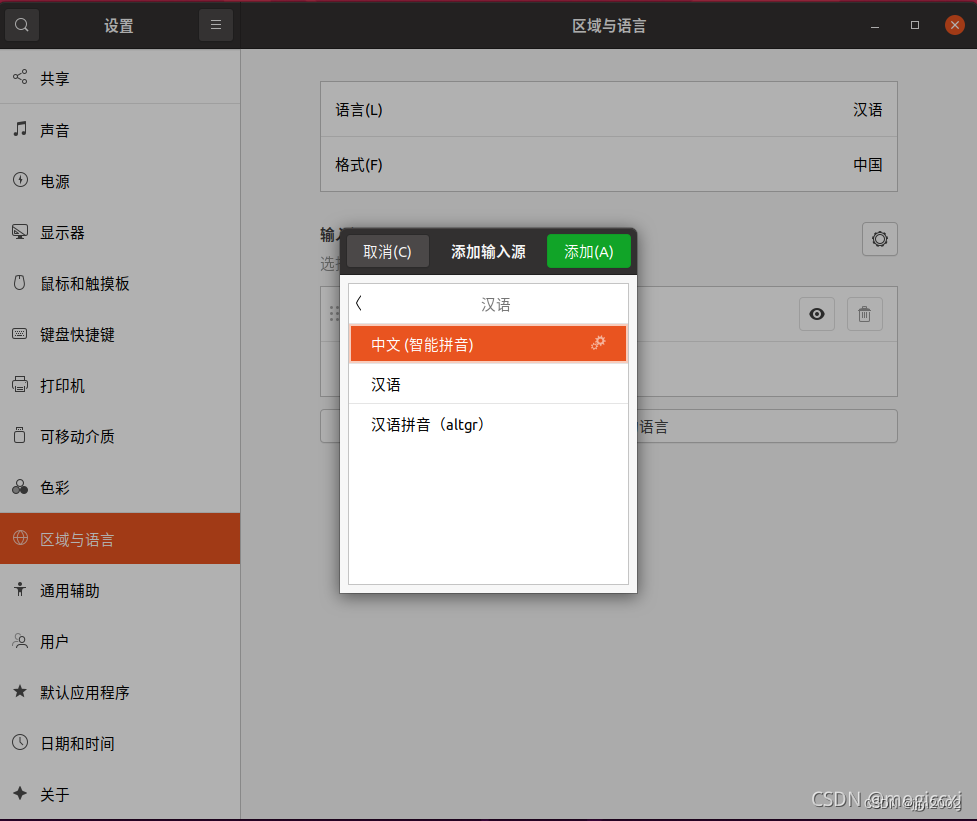Select 汉语拼音 (altgr) input source
Screen dimensions: 977x821
click(x=488, y=425)
